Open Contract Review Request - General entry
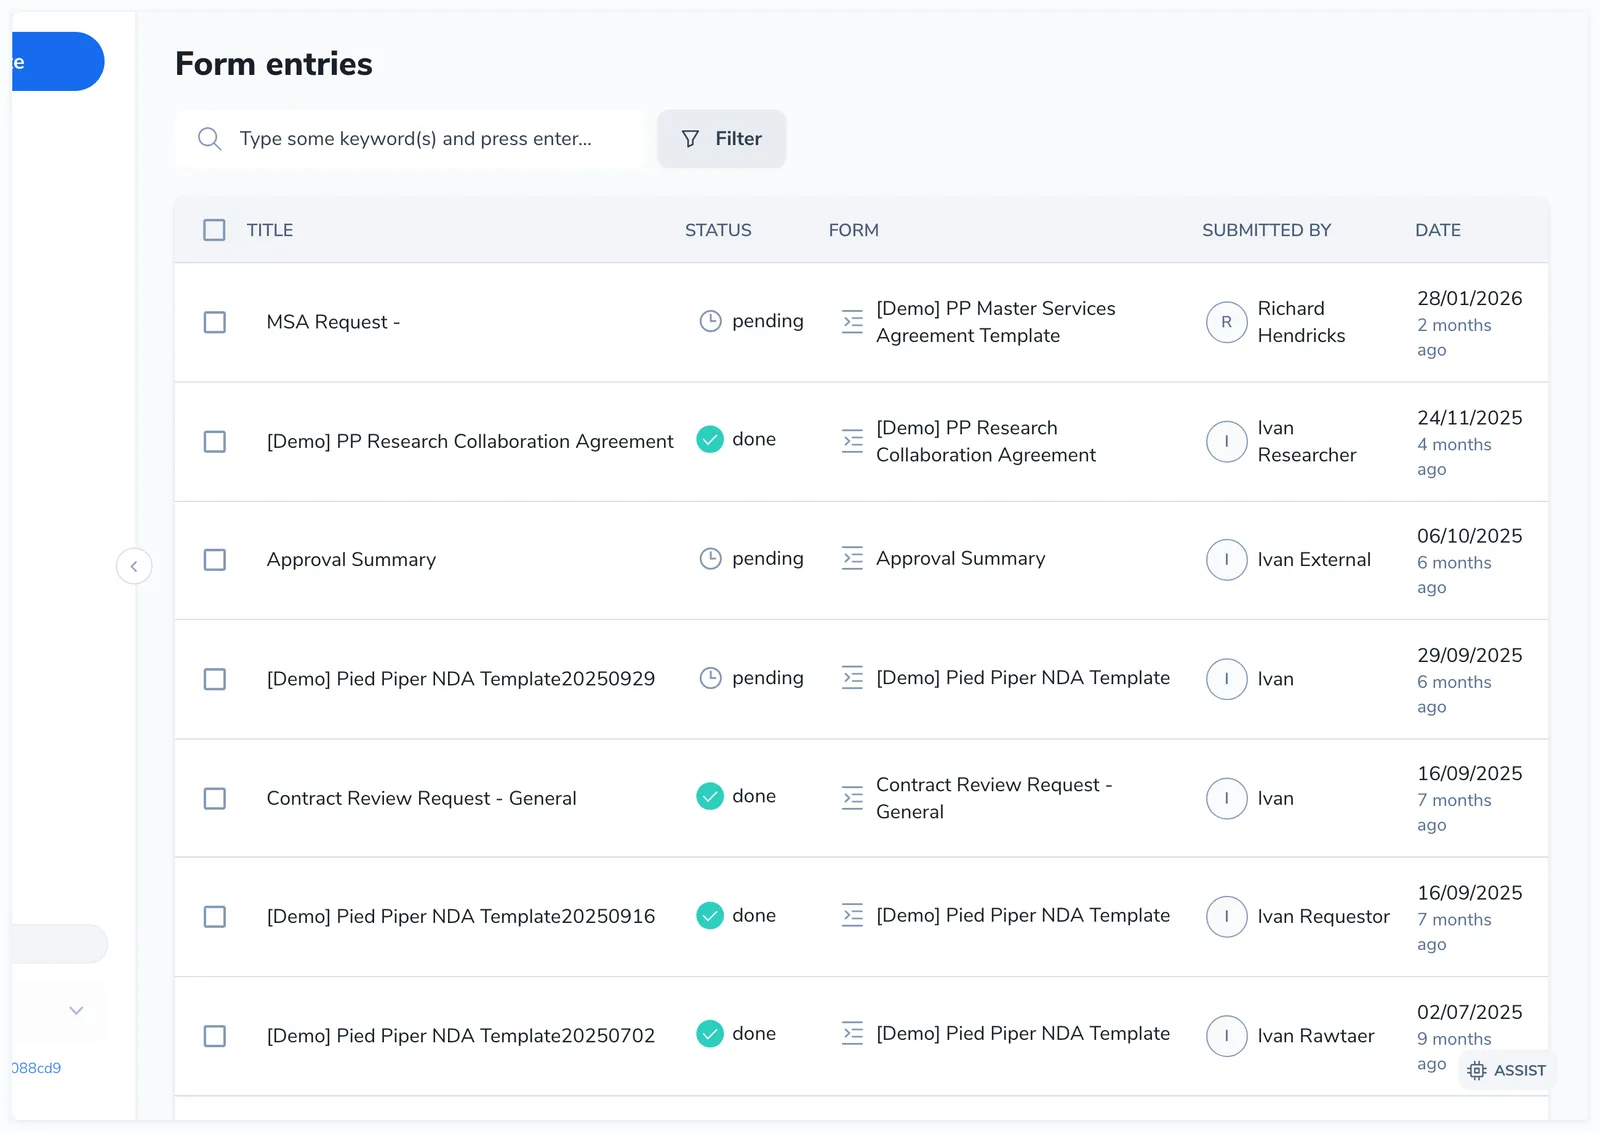 (x=421, y=798)
